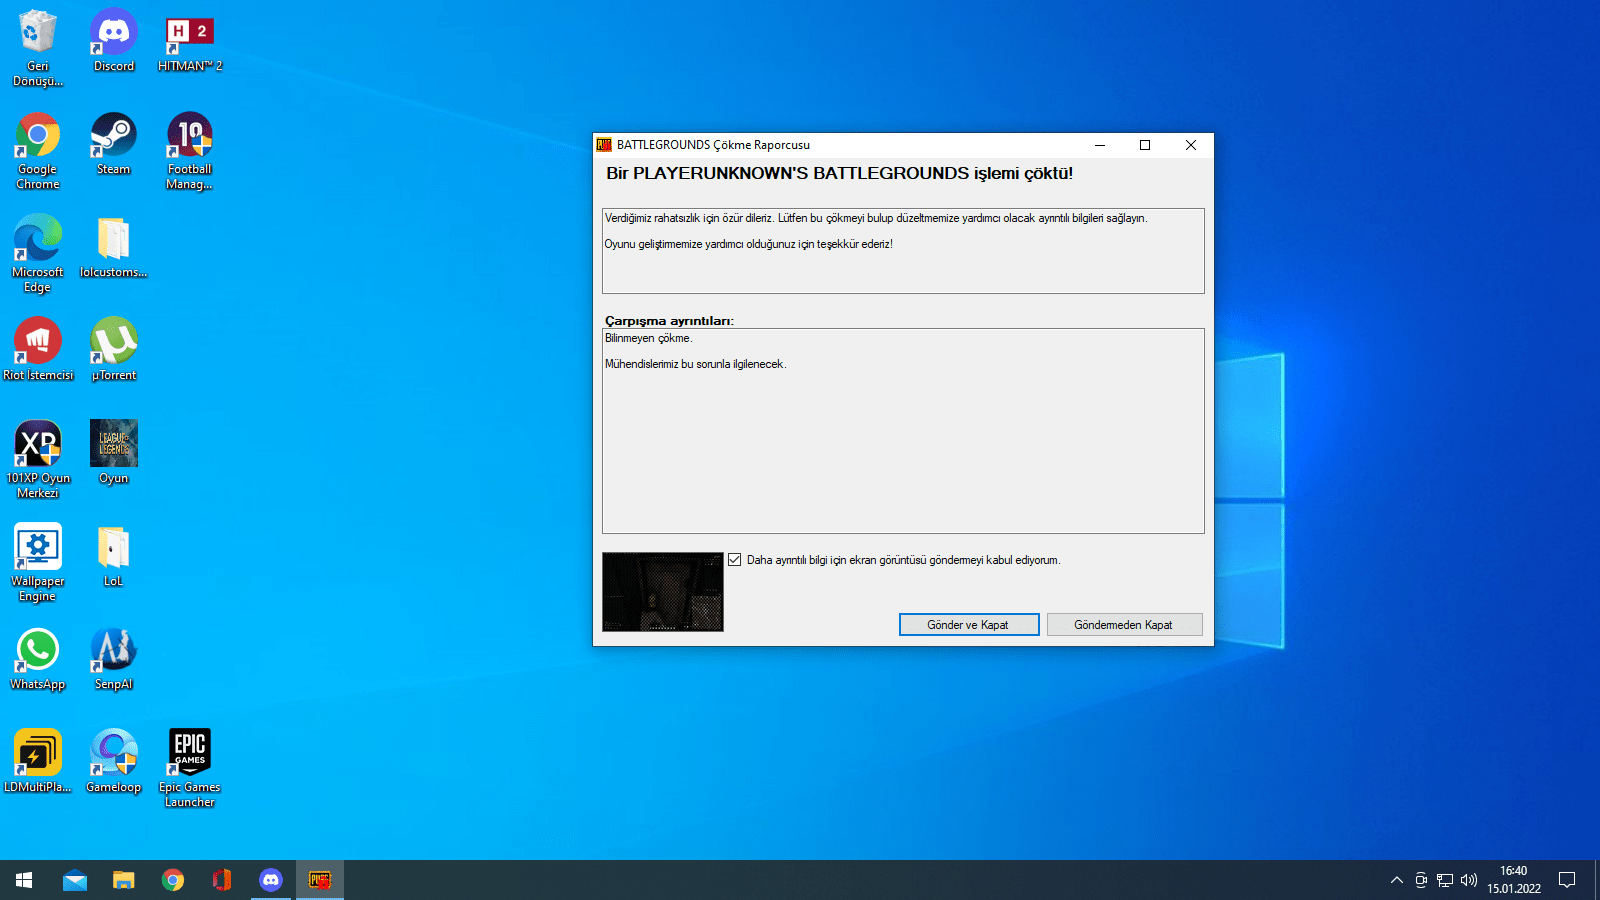This screenshot has height=900, width=1600.
Task: Minimize the crash reporter window
Action: pyautogui.click(x=1100, y=145)
